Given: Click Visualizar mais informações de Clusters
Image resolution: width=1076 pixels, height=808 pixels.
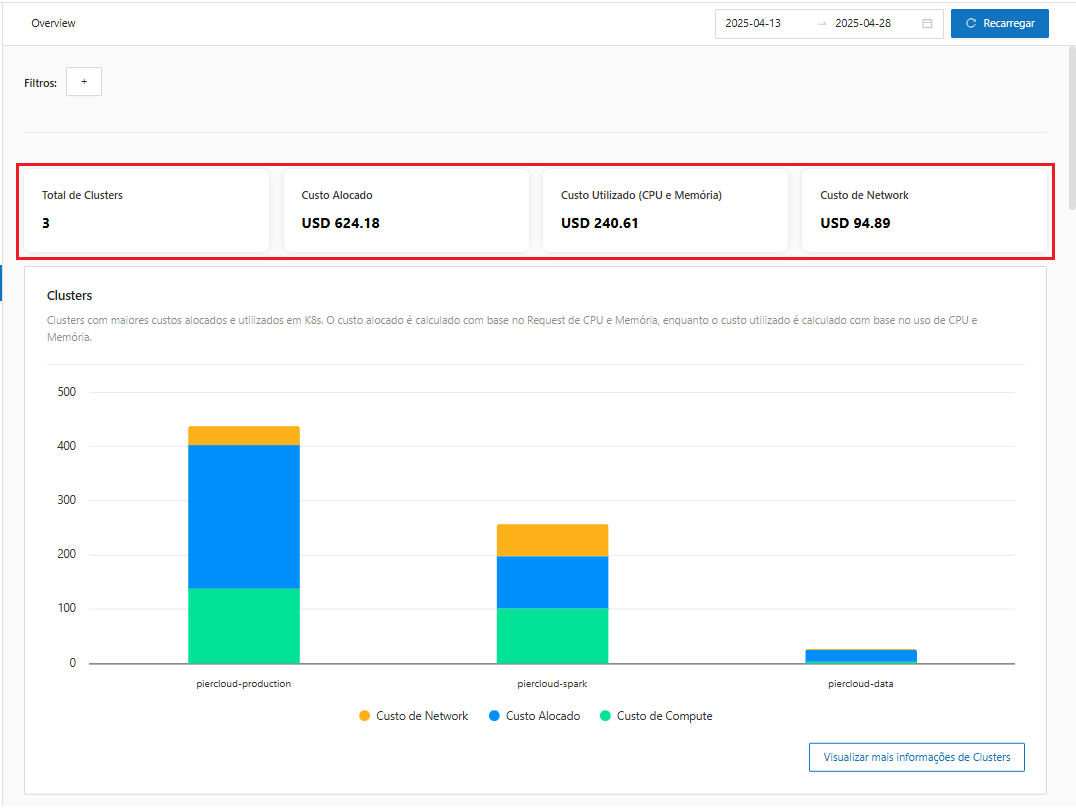Looking at the screenshot, I should click(916, 757).
